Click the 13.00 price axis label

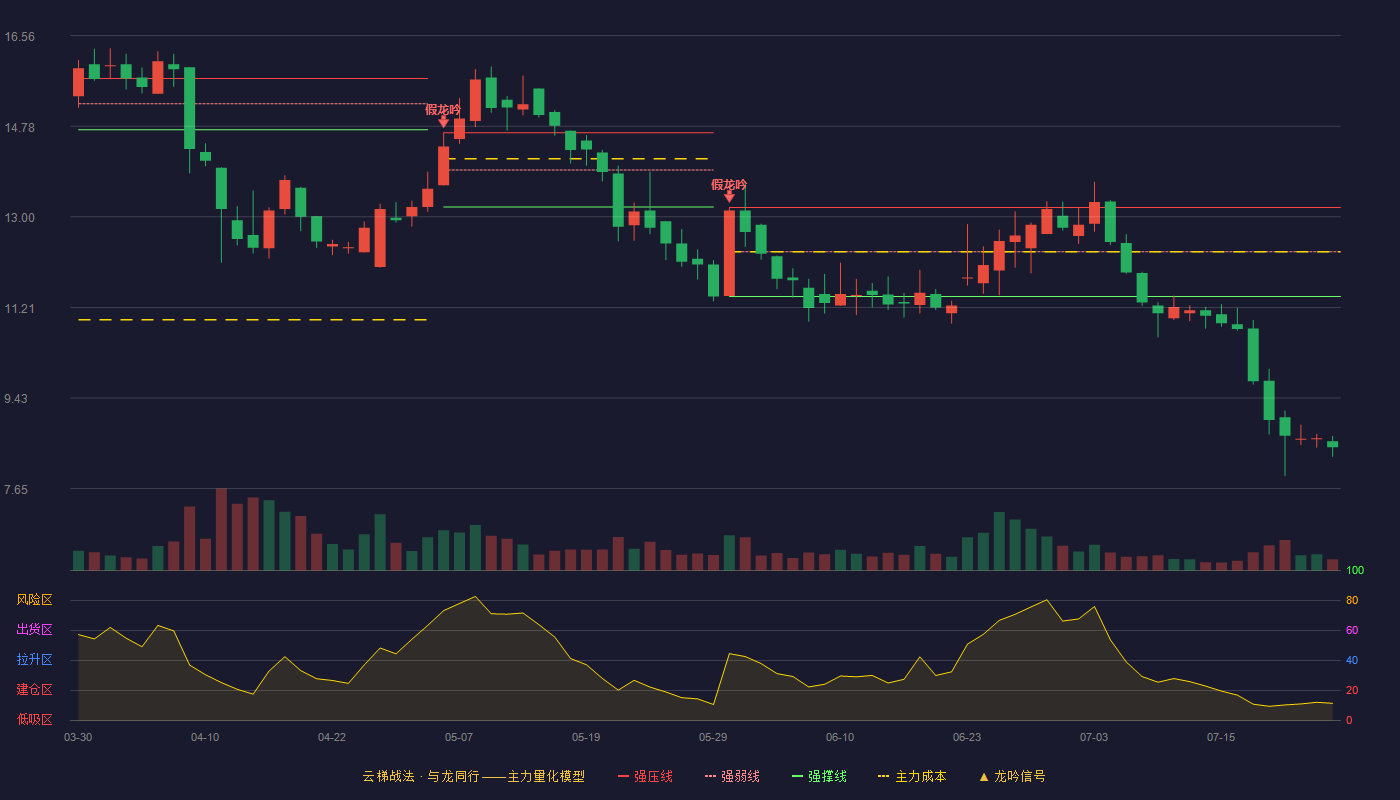[x=19, y=218]
